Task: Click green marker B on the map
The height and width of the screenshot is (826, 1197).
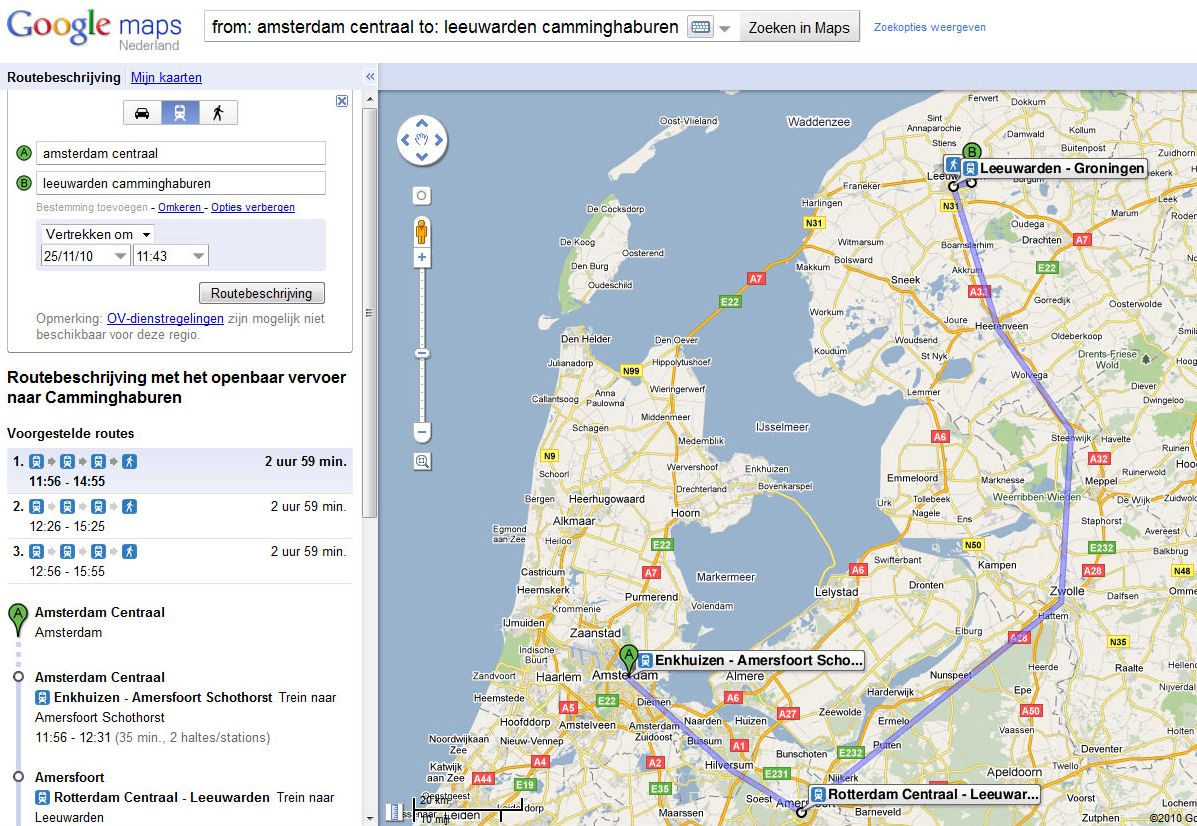Action: pos(971,151)
